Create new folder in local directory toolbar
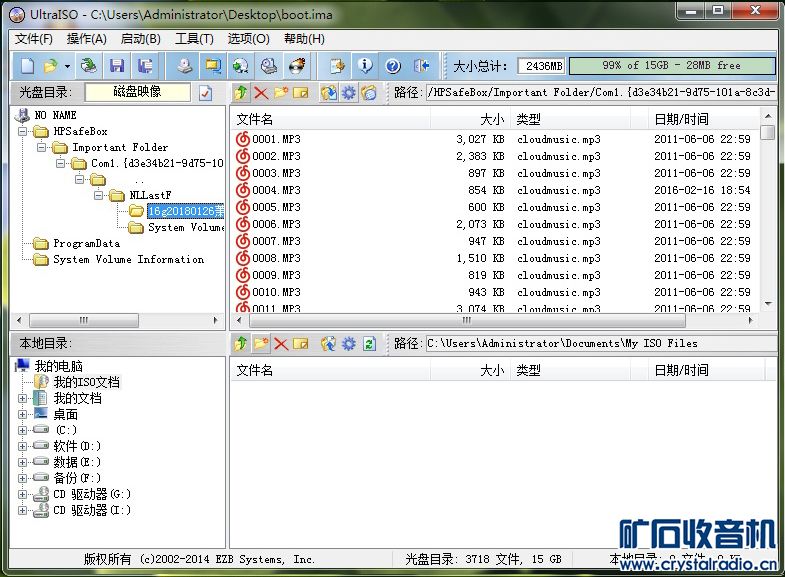Viewport: 785px width, 577px height. 261,343
